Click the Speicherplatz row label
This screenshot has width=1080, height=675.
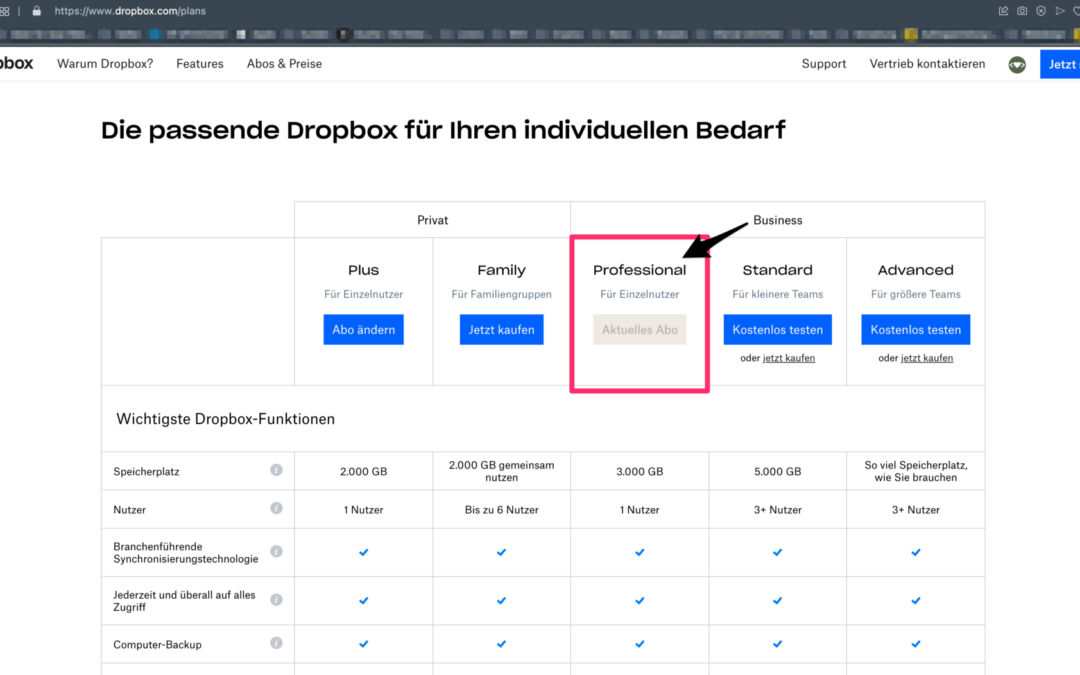[x=147, y=472]
